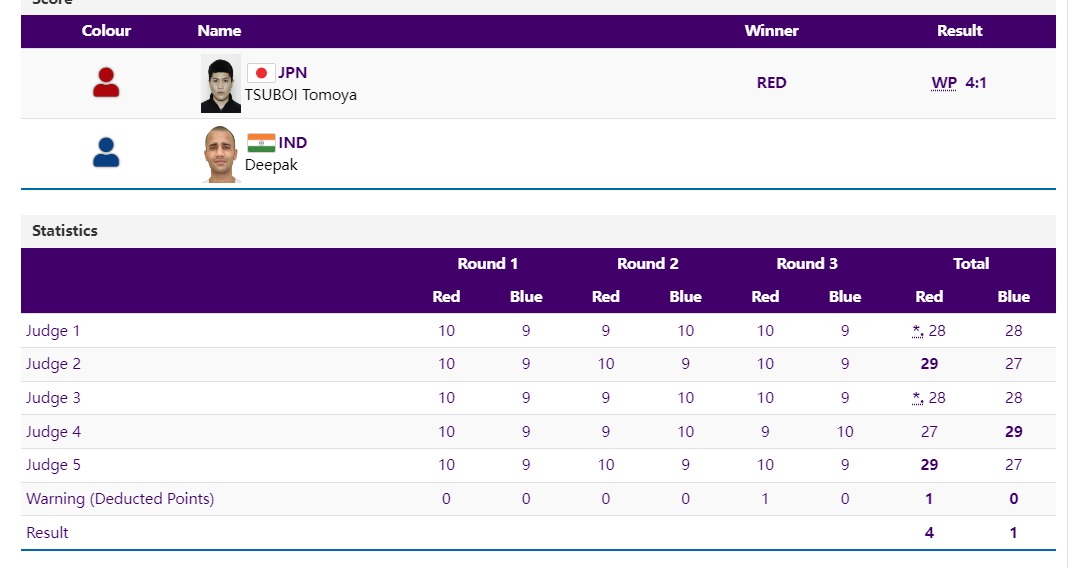Image resolution: width=1069 pixels, height=568 pixels.
Task: Click the asterisk beside Judge 1 red total
Action: click(917, 331)
